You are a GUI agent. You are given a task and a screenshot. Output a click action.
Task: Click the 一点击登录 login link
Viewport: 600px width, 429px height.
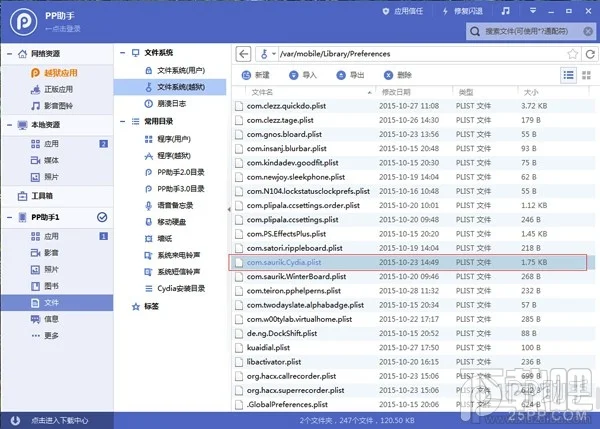coord(63,29)
